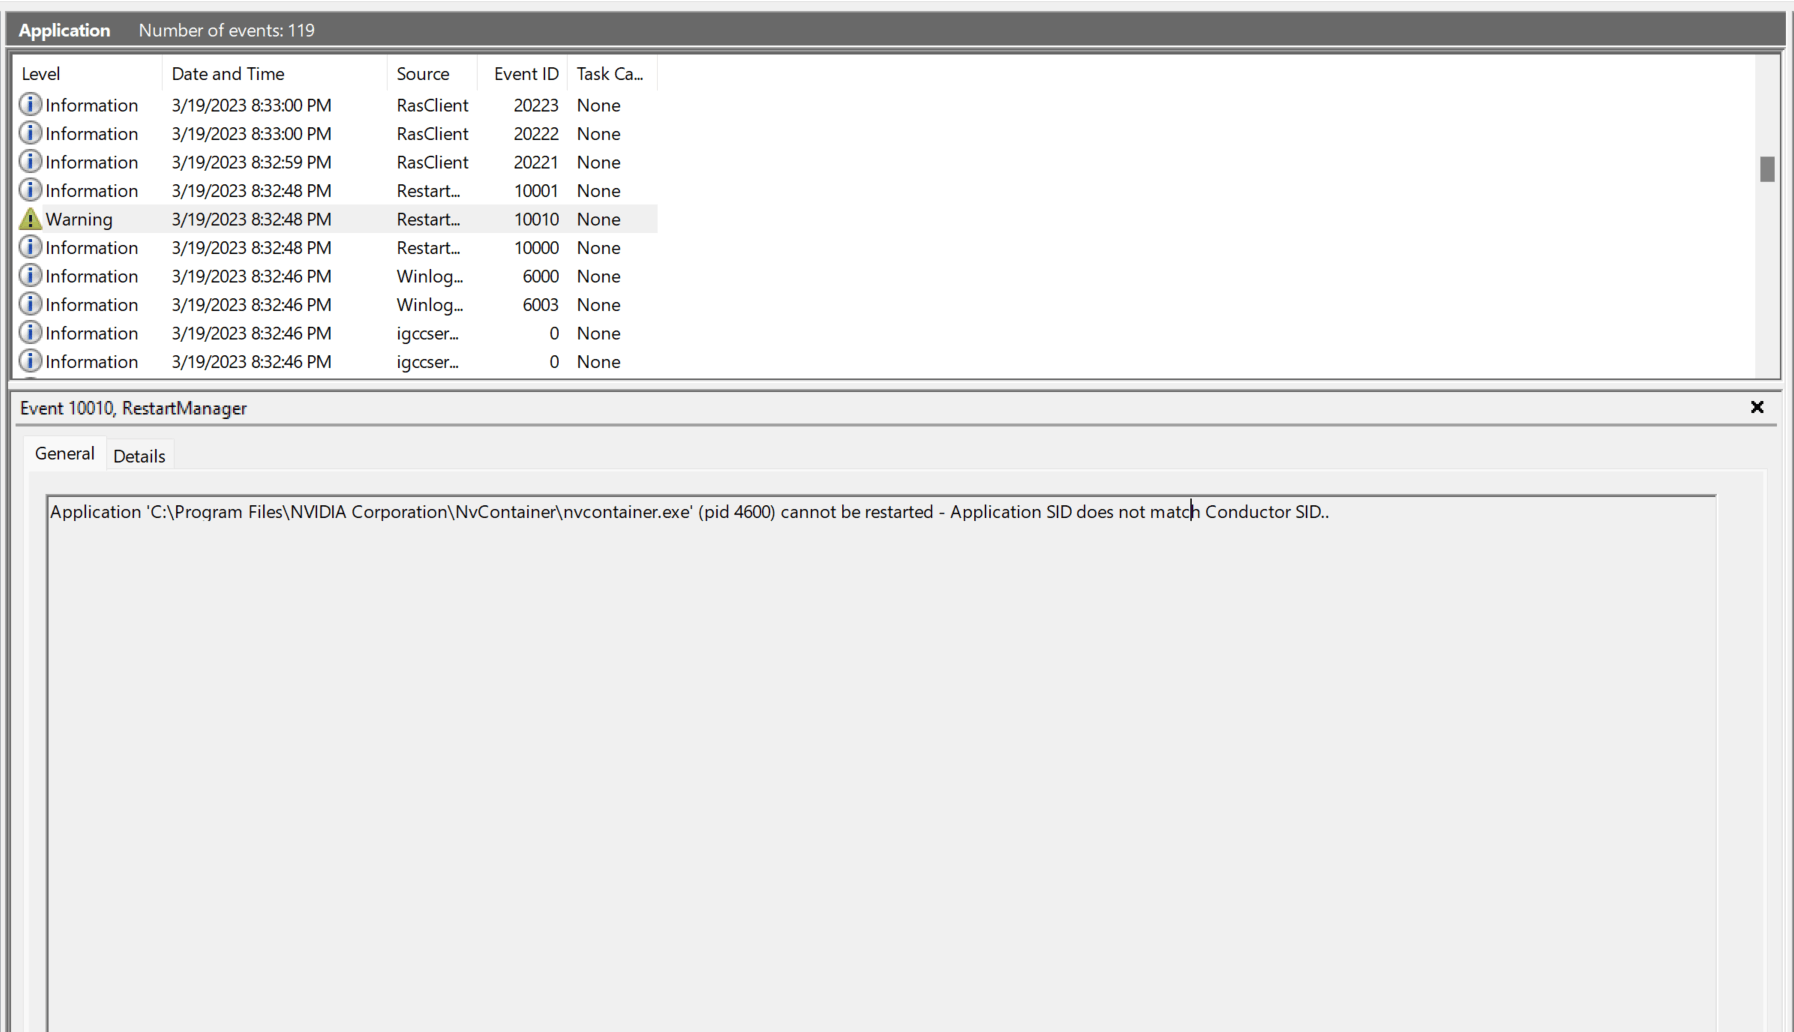The width and height of the screenshot is (1794, 1032).
Task: Click the Information icon for event 10000
Action: pyautogui.click(x=31, y=247)
